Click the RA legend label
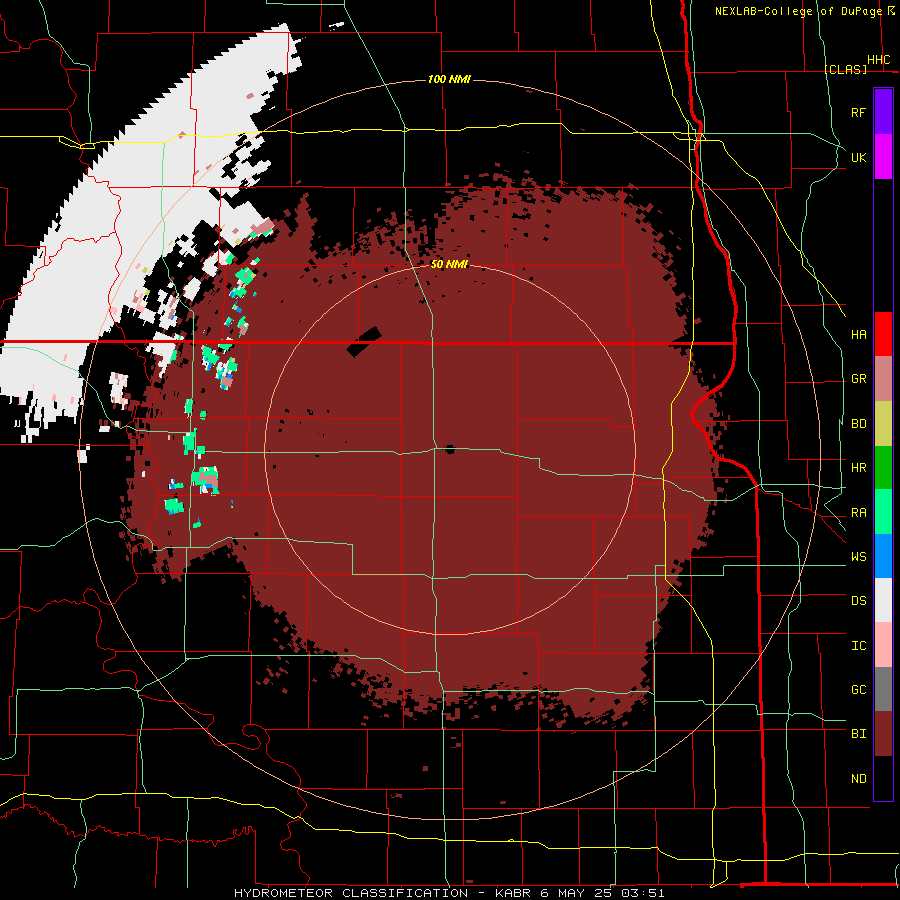This screenshot has height=900, width=900. (x=859, y=513)
